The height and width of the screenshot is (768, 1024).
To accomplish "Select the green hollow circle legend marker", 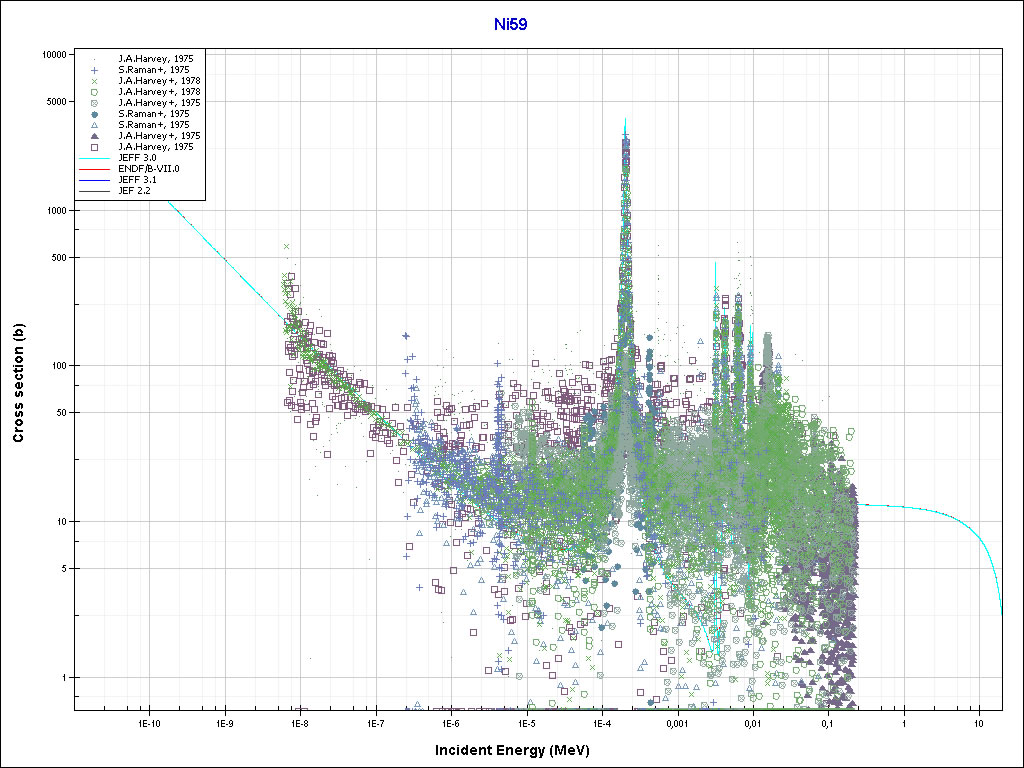I will [x=93, y=92].
